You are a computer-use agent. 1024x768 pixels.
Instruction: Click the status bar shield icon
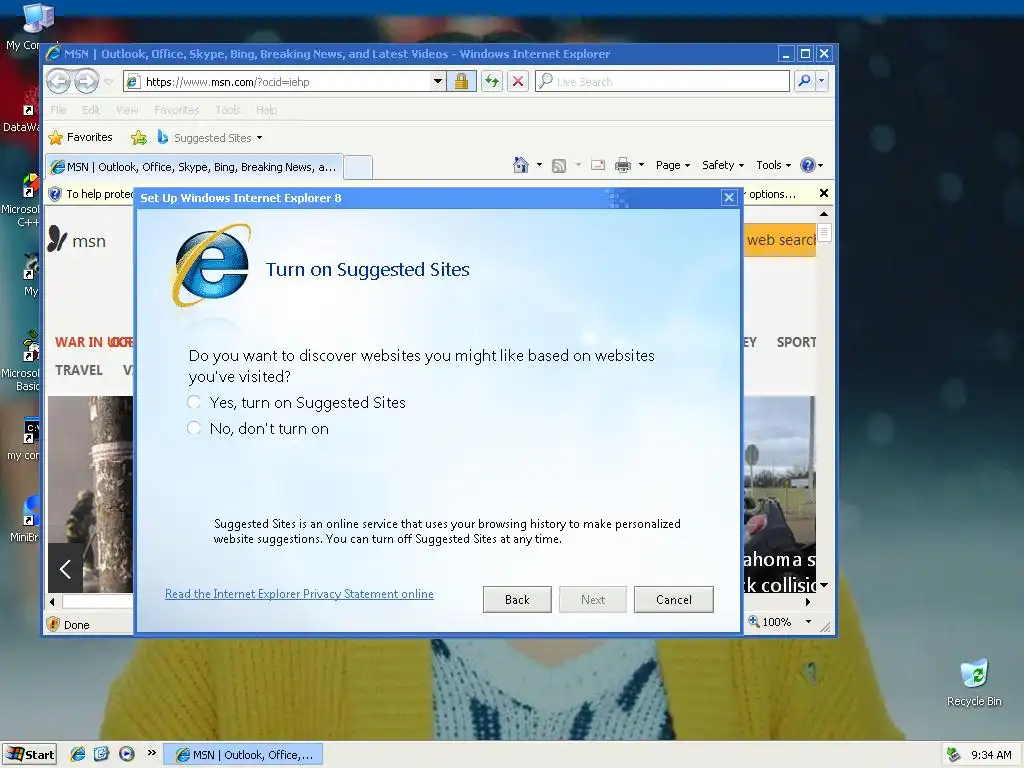pos(54,624)
